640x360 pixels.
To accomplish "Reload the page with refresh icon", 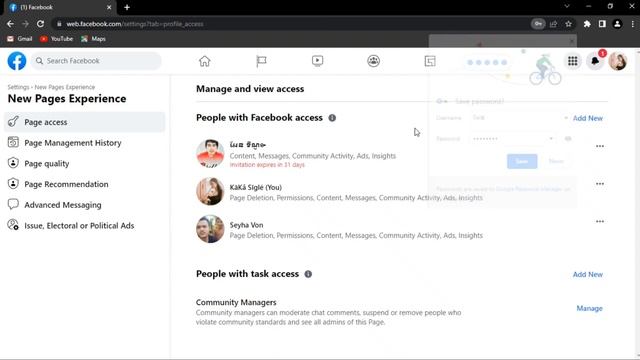I will pos(40,24).
